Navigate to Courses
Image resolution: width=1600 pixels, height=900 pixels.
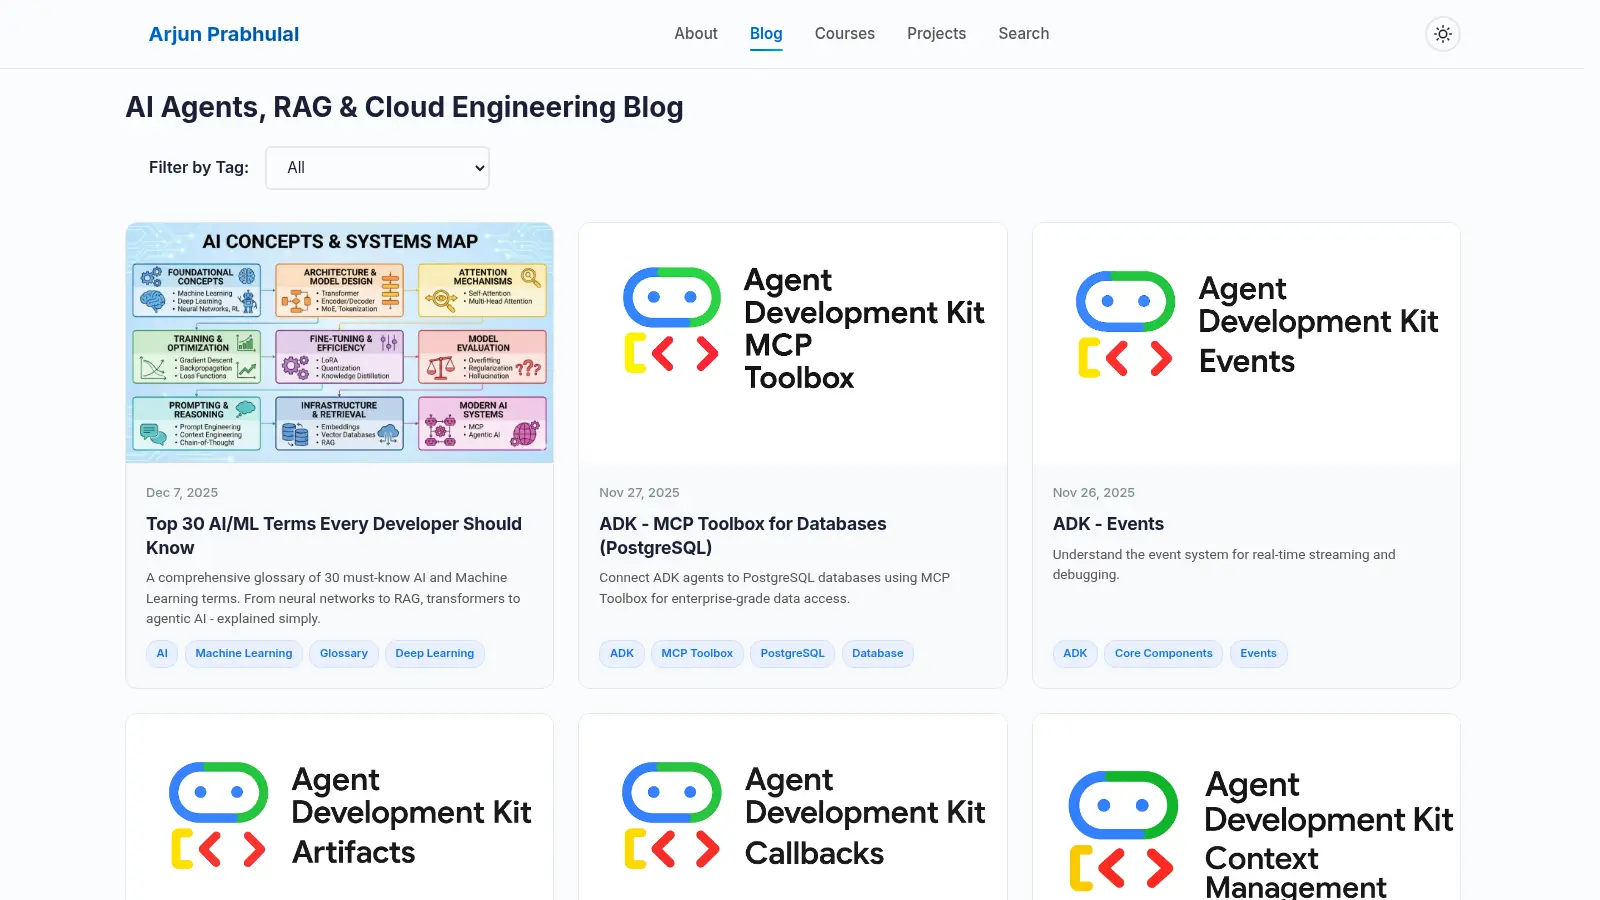coord(845,34)
